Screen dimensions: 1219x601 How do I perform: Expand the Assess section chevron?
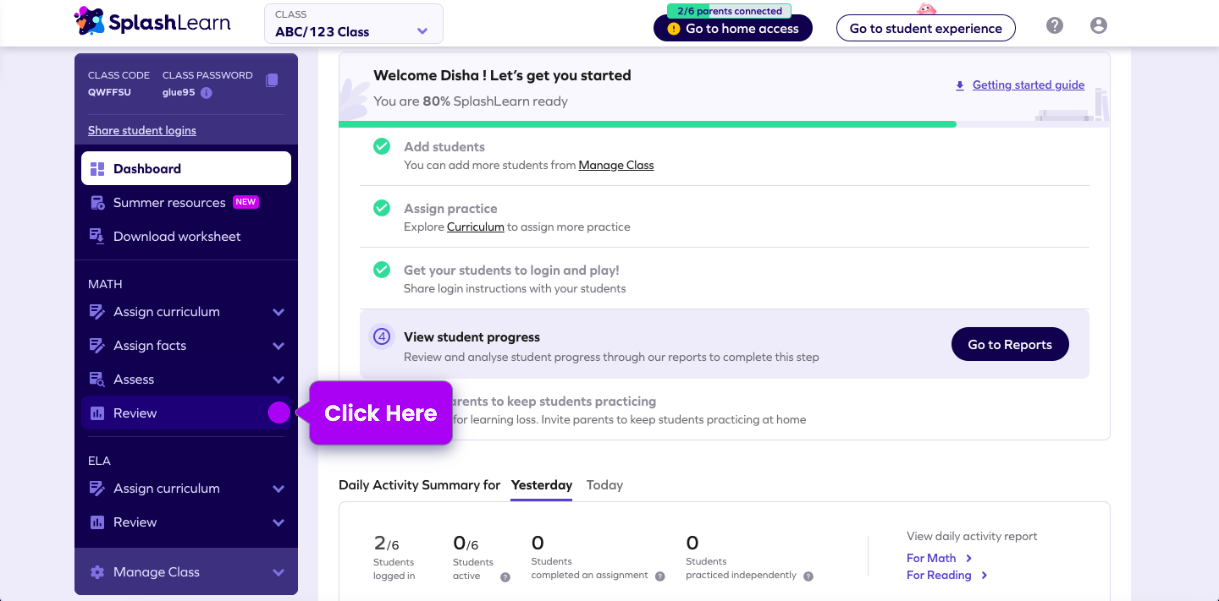(278, 380)
